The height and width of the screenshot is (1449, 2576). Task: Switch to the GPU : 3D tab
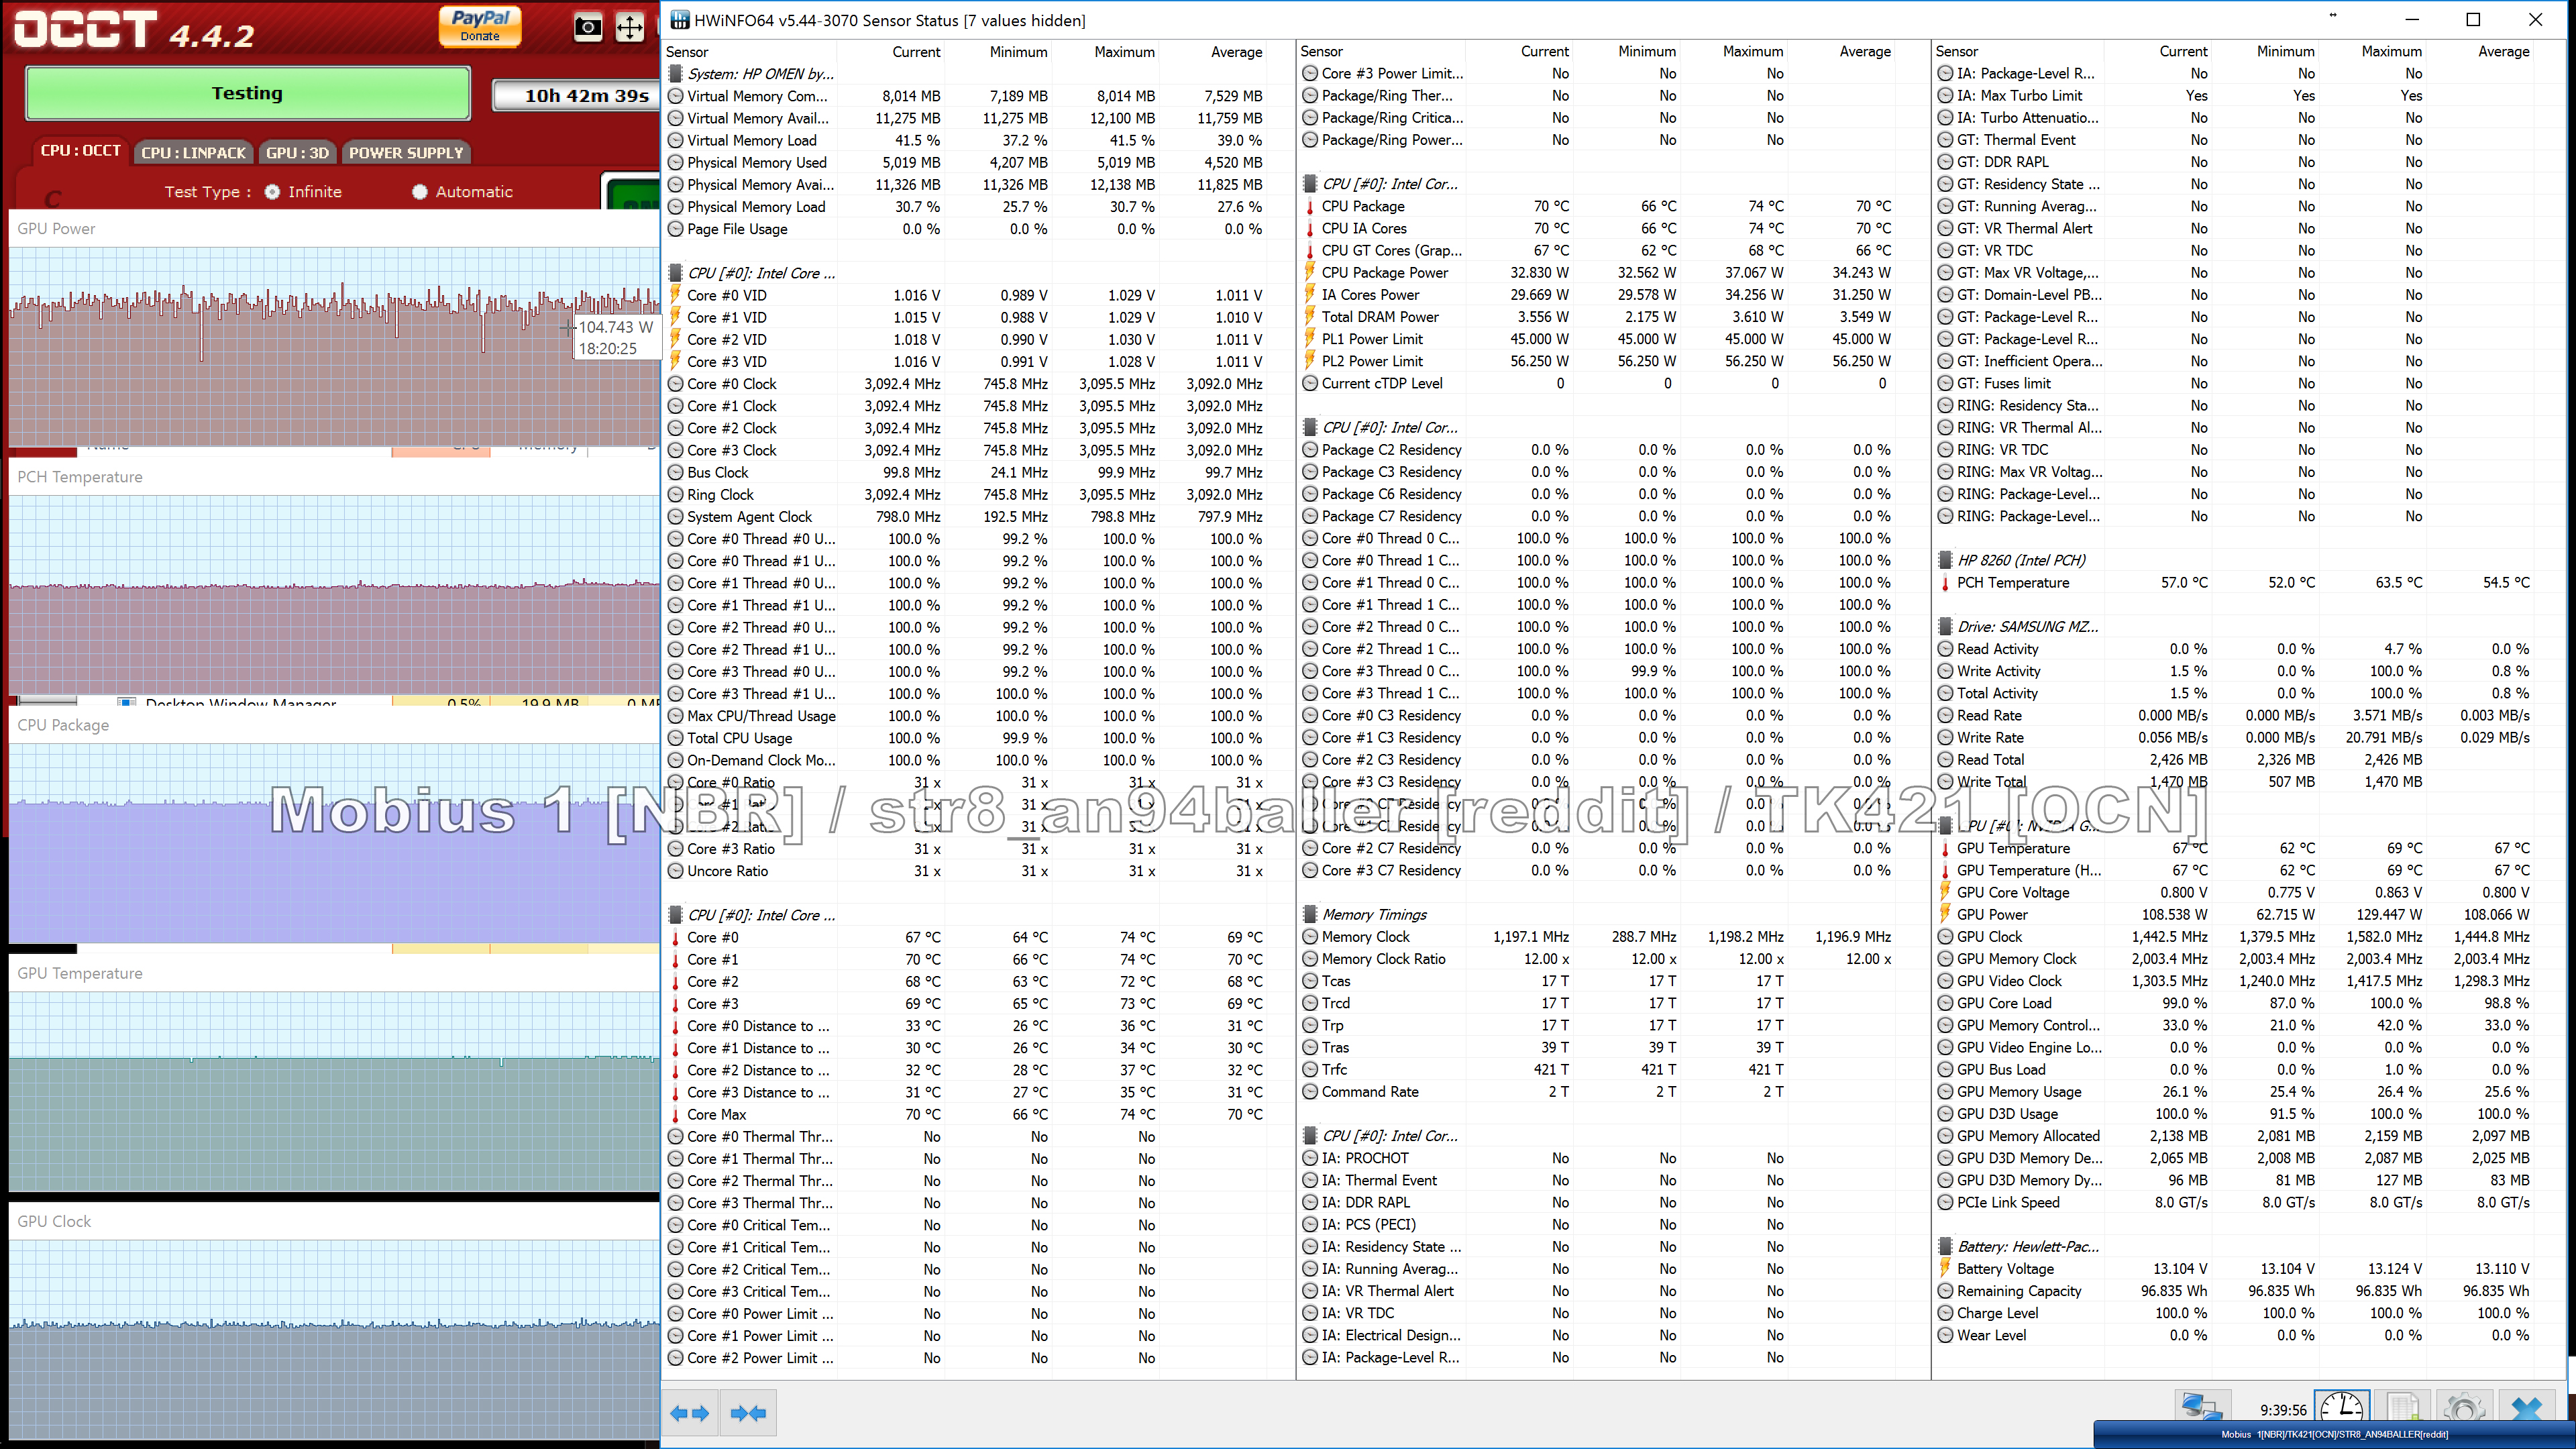(297, 153)
